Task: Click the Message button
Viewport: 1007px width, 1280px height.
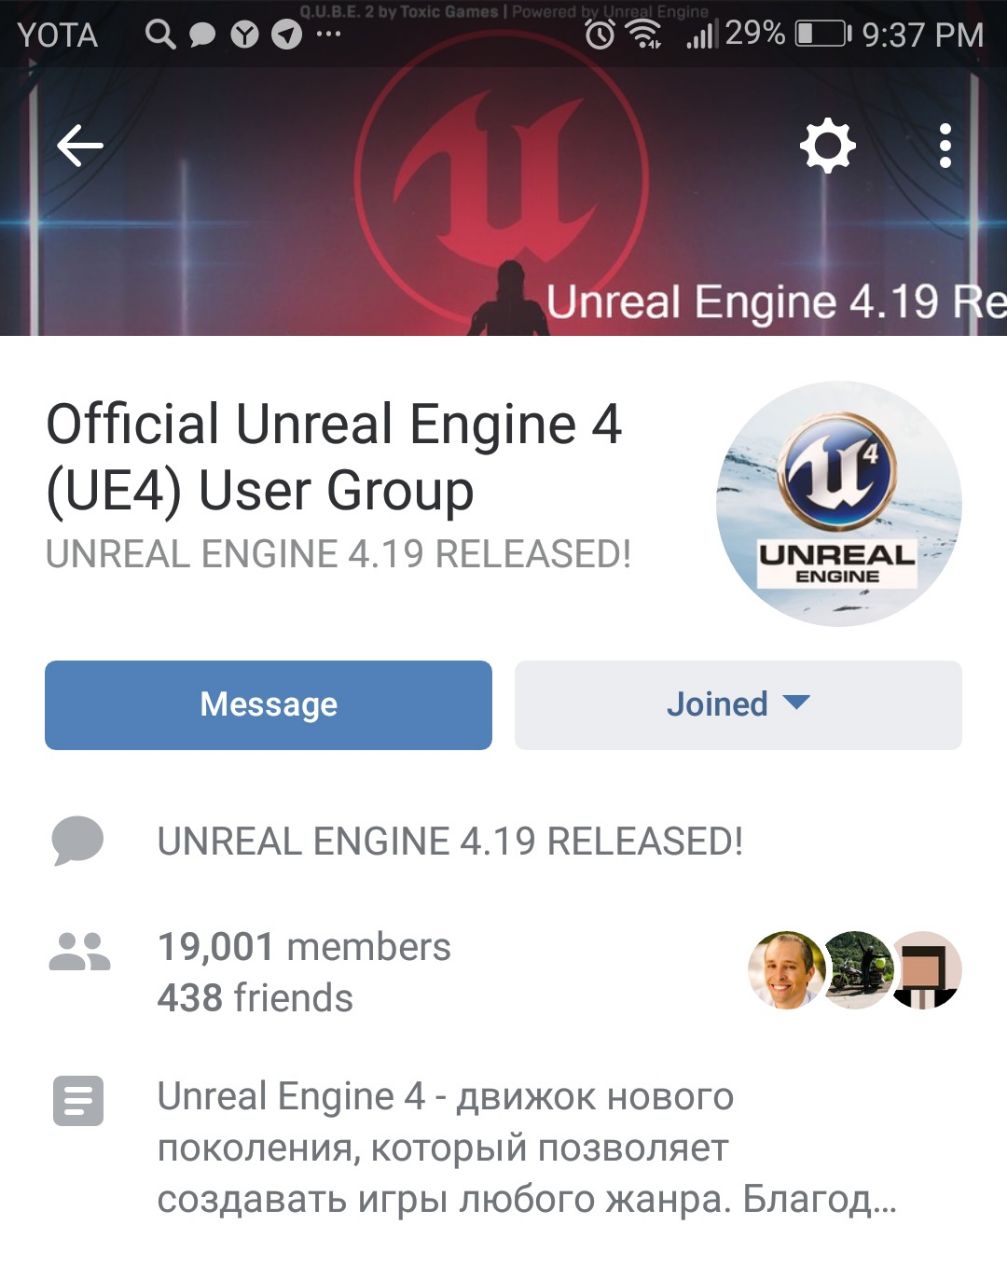Action: pyautogui.click(x=268, y=705)
